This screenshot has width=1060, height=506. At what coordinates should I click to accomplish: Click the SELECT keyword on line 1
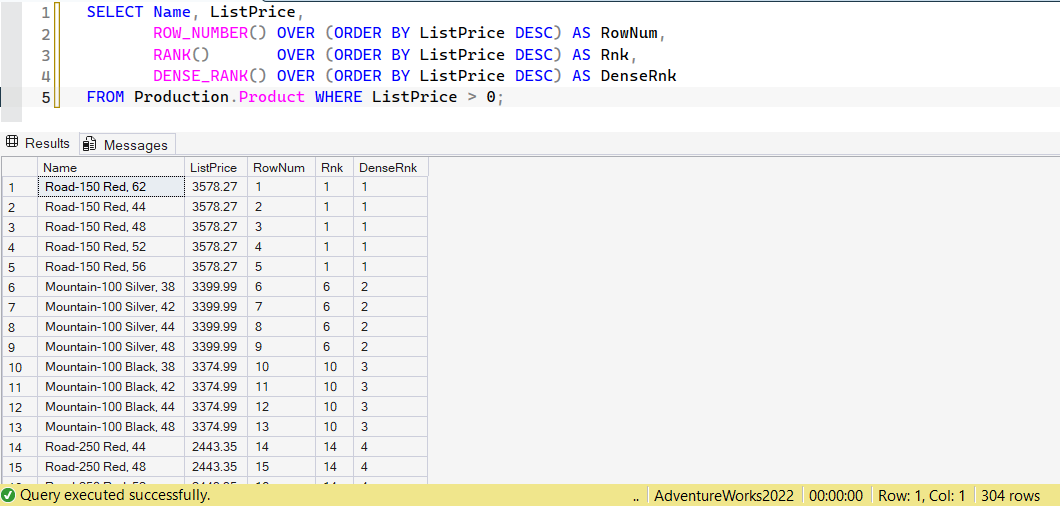(x=115, y=12)
